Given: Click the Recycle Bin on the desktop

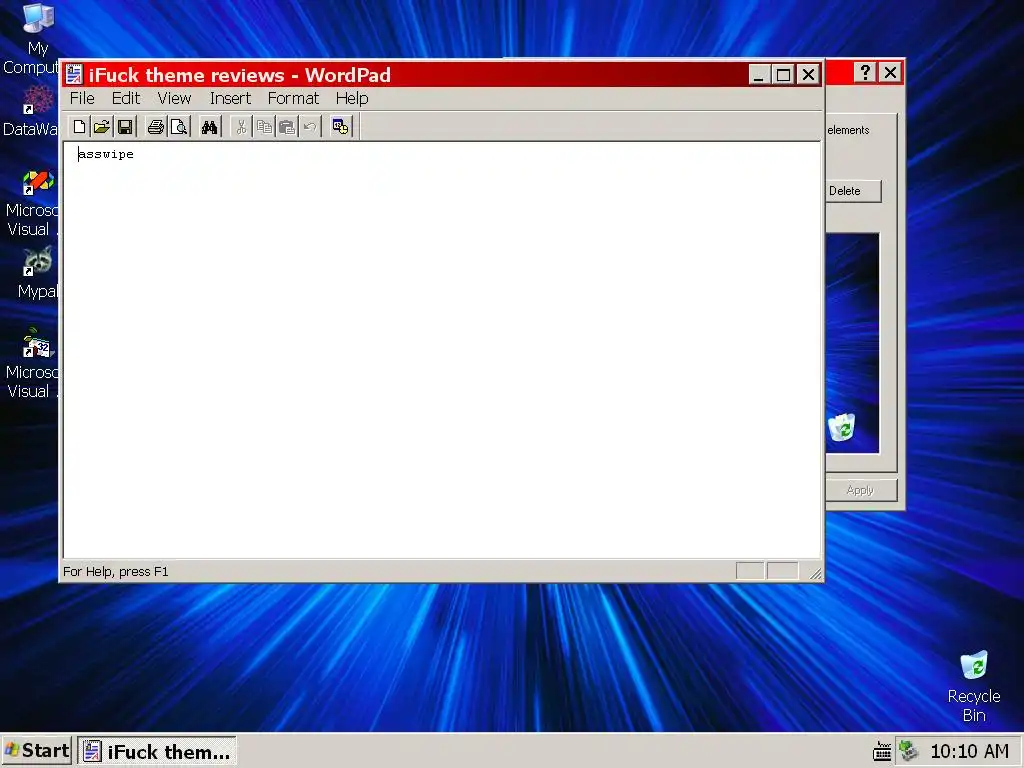Looking at the screenshot, I should tap(974, 686).
